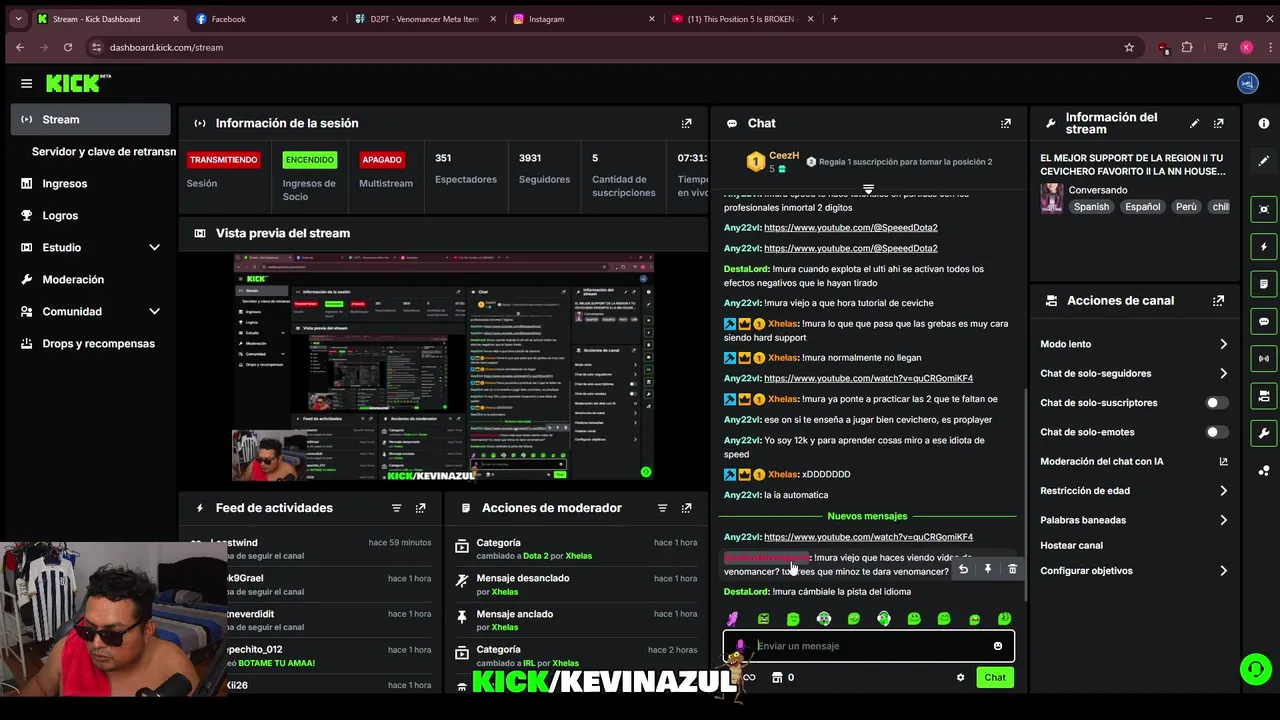Open the info icon in right rail
The height and width of the screenshot is (720, 1280).
click(1264, 123)
